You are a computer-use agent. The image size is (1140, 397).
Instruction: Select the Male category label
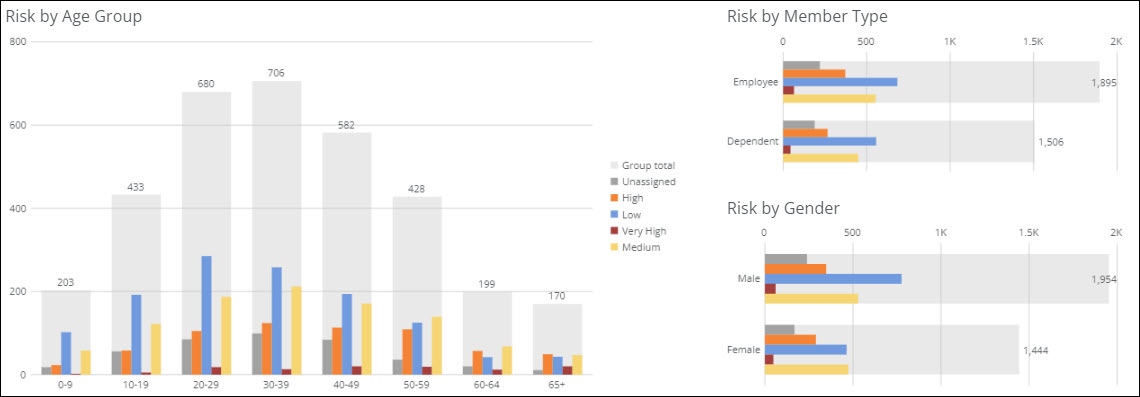749,278
